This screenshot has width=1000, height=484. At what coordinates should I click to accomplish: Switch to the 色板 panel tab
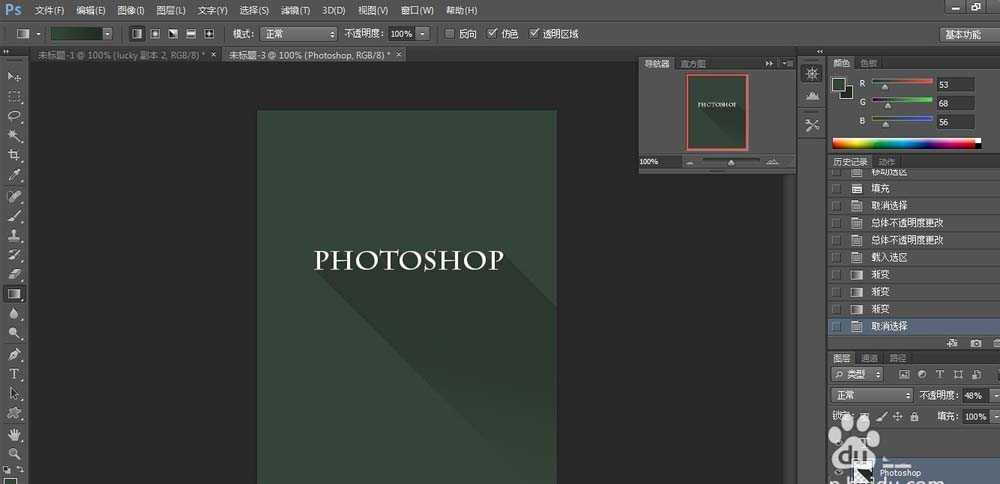868,62
